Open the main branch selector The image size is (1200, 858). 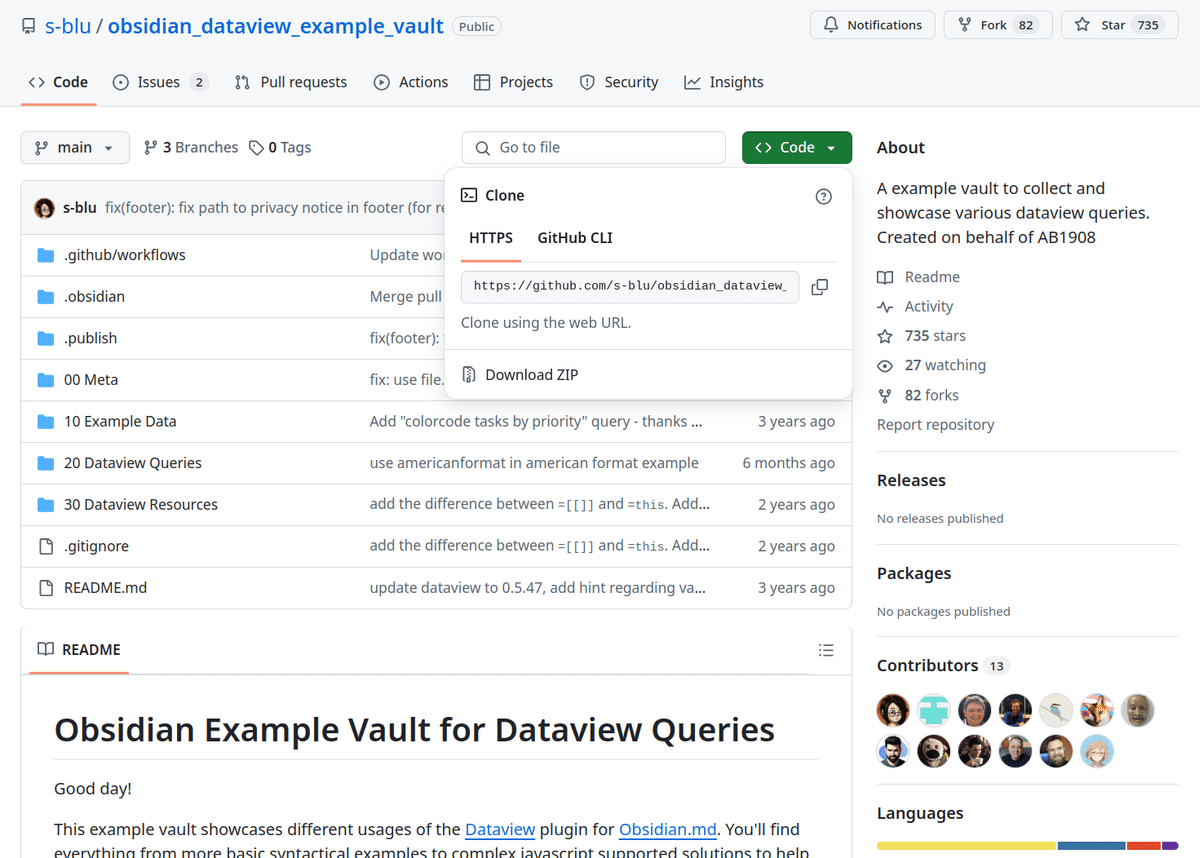coord(74,147)
